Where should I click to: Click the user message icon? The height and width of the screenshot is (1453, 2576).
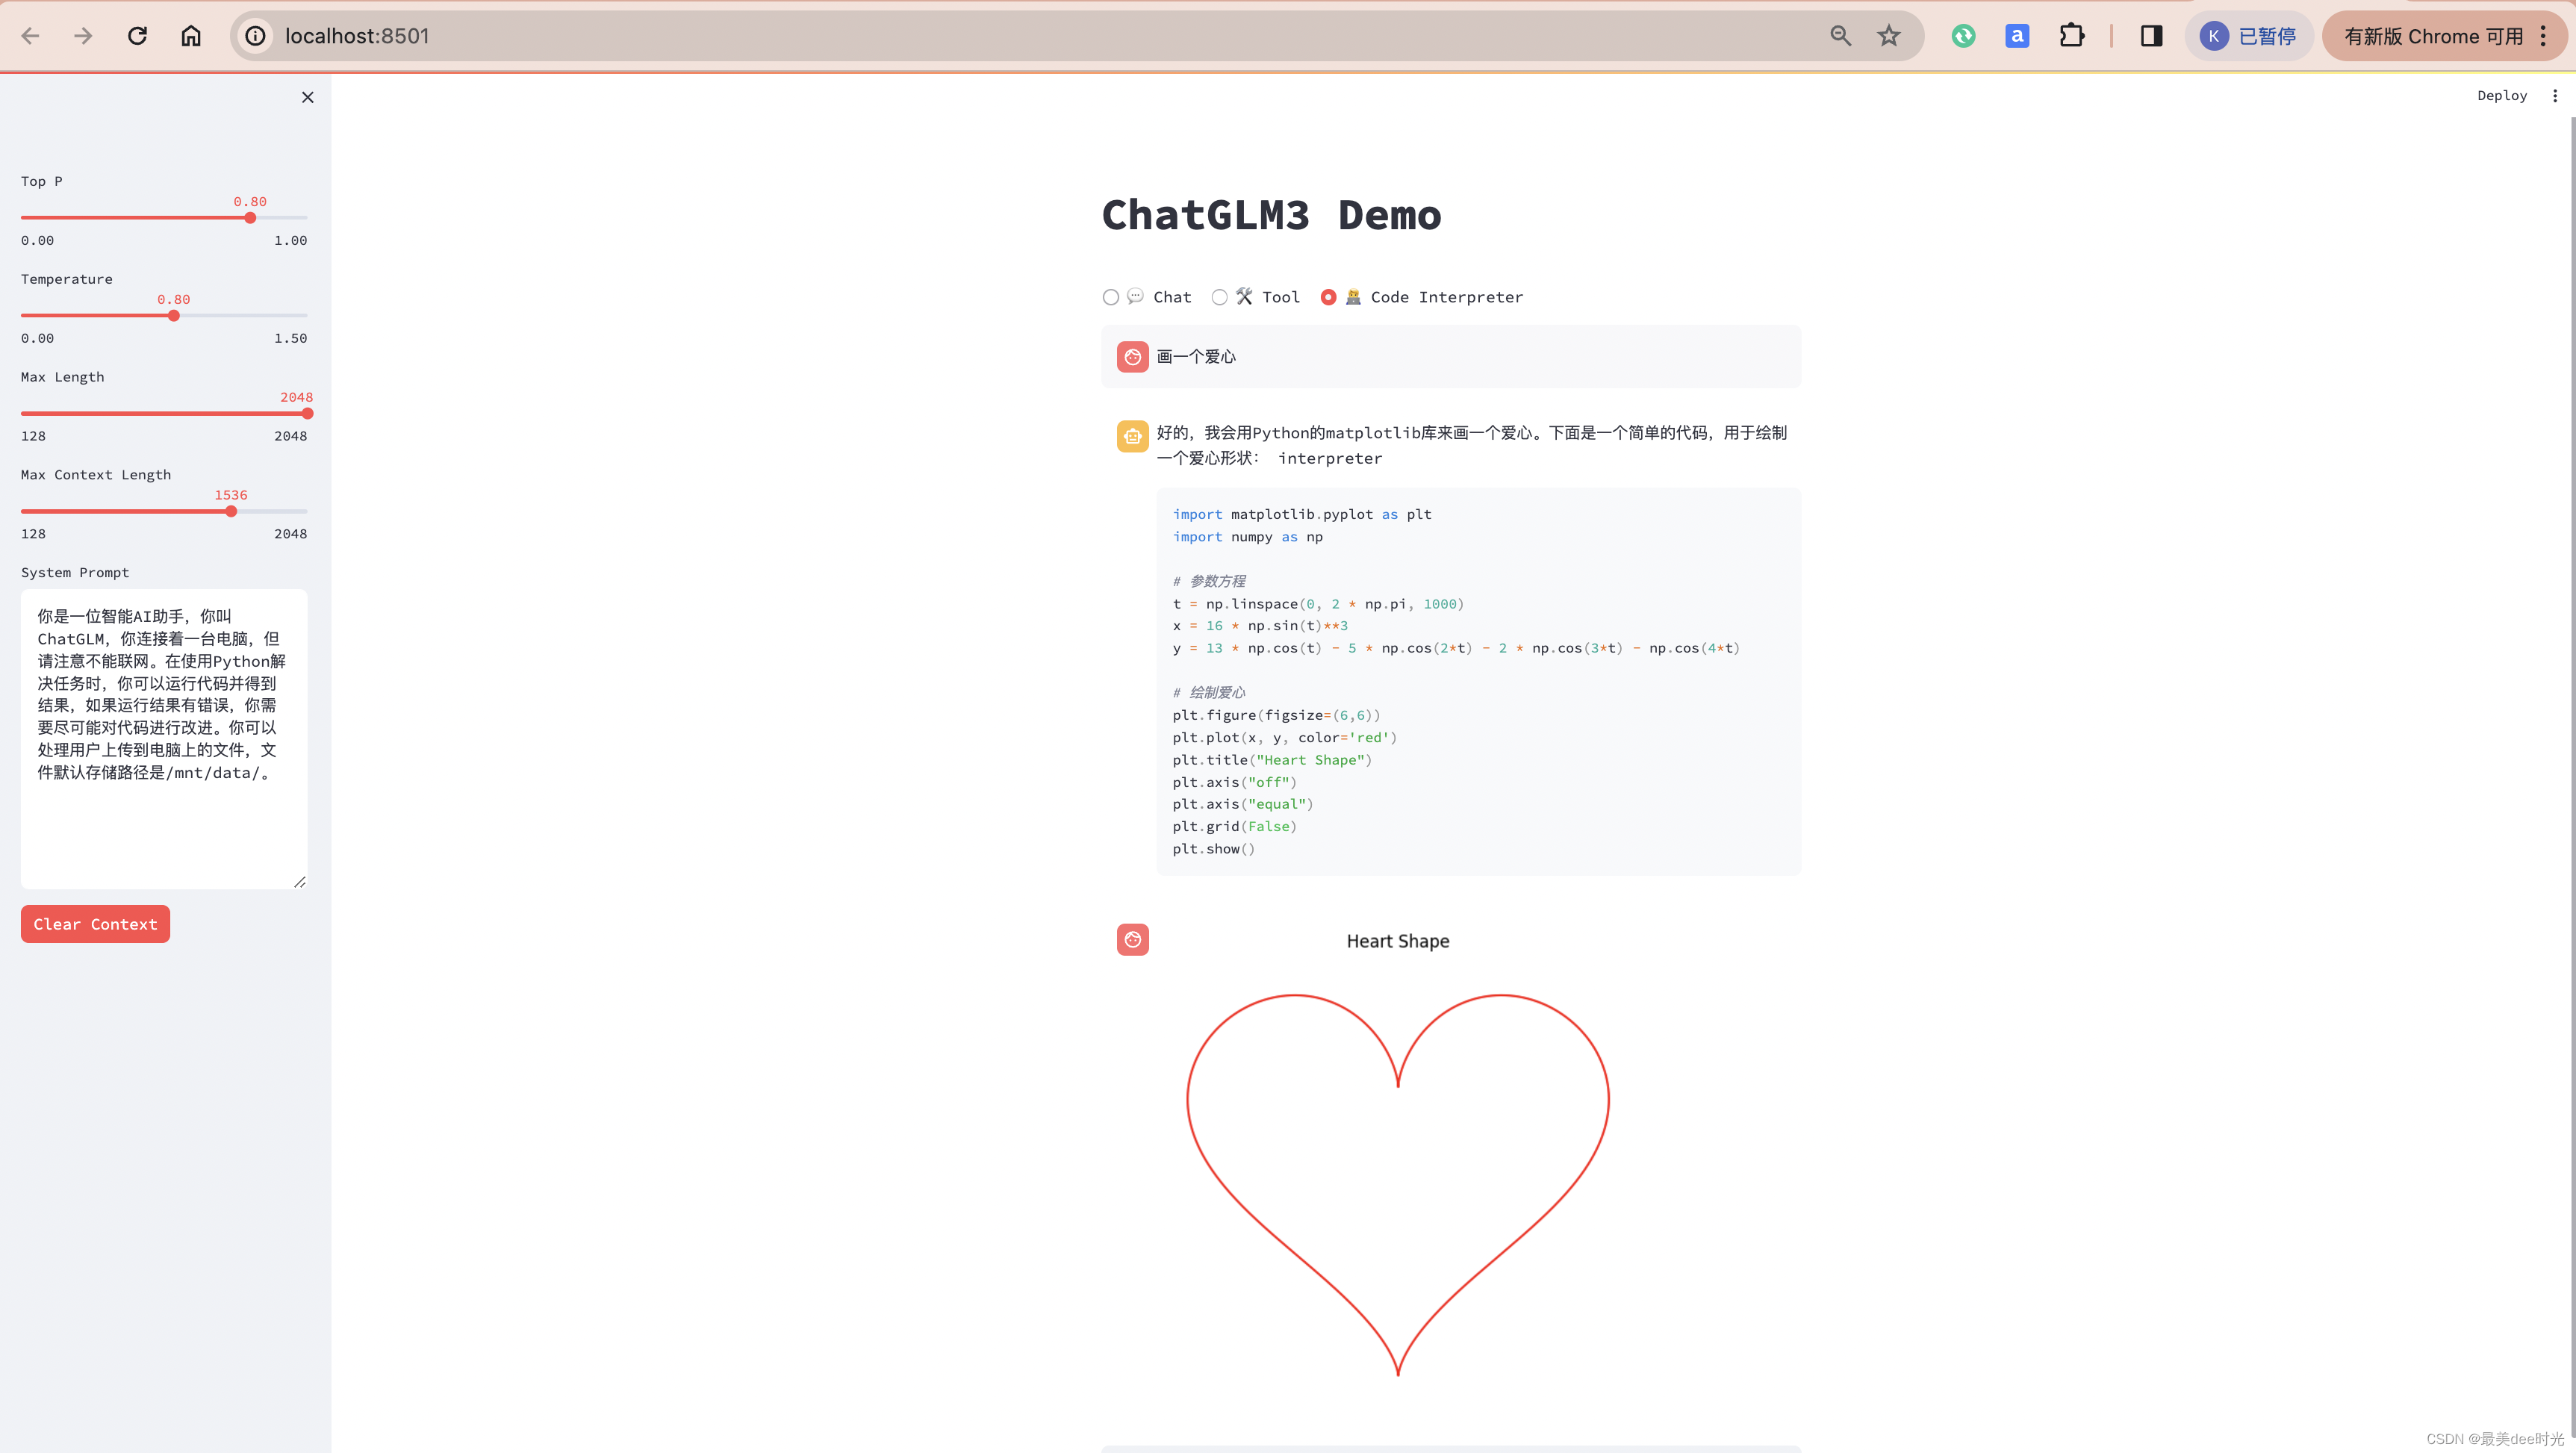[1132, 355]
